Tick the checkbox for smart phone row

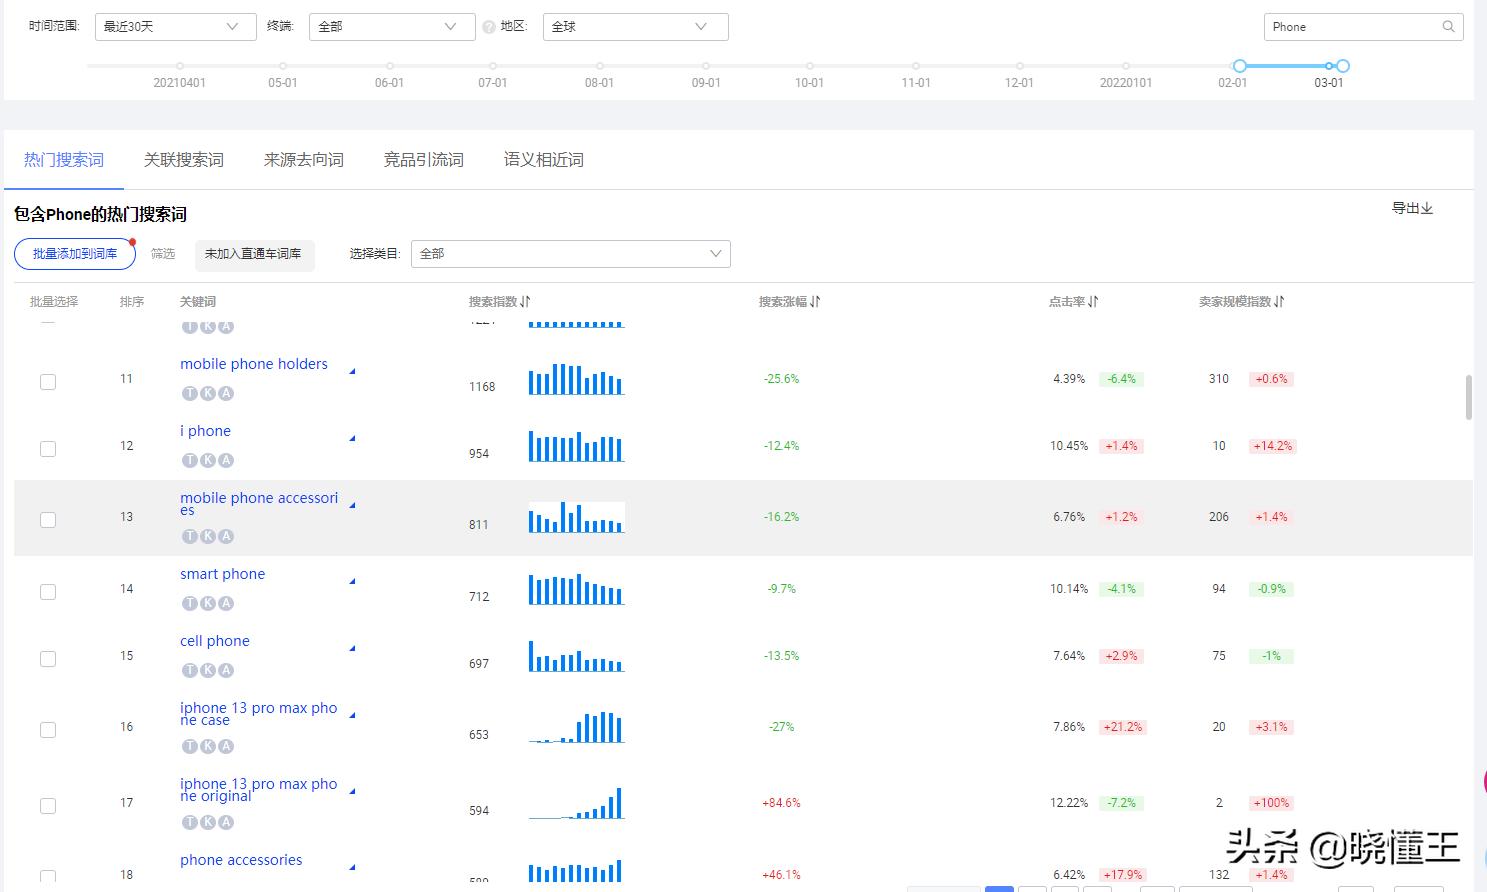48,592
